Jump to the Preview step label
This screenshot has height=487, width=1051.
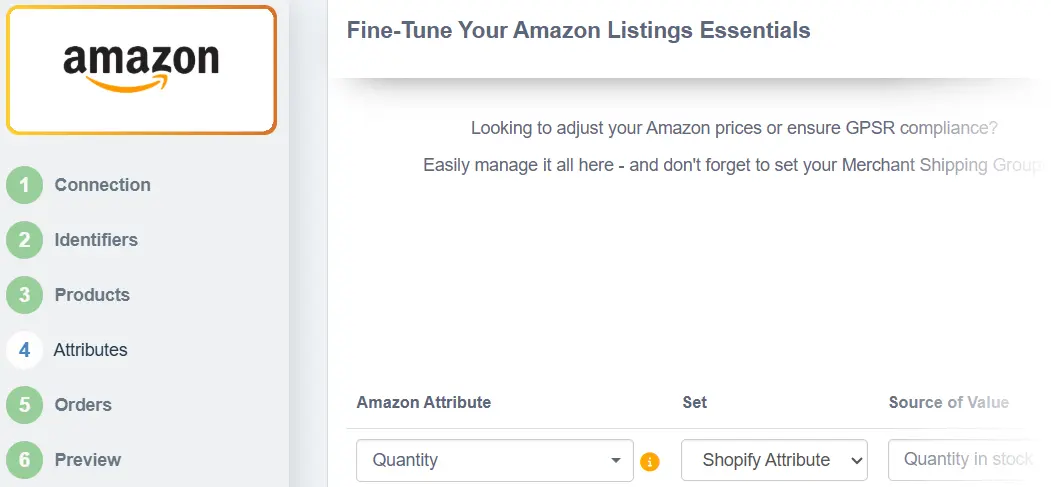[88, 460]
